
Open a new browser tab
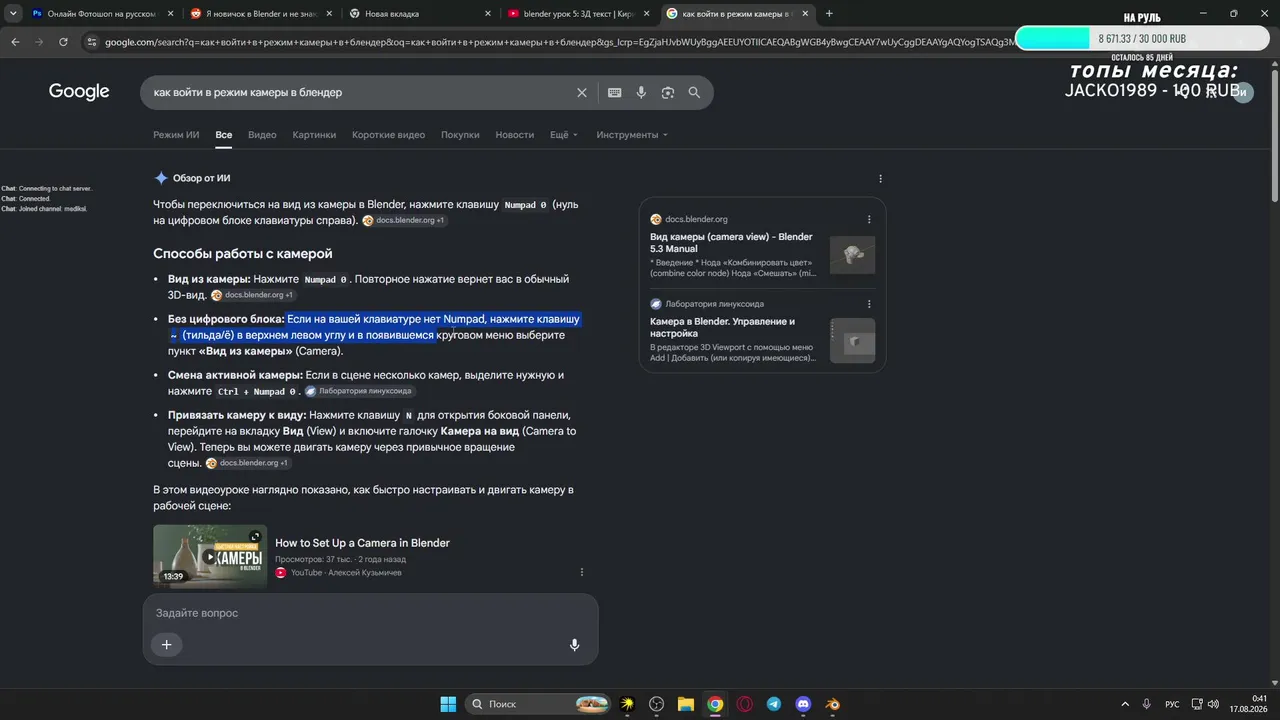click(x=829, y=14)
